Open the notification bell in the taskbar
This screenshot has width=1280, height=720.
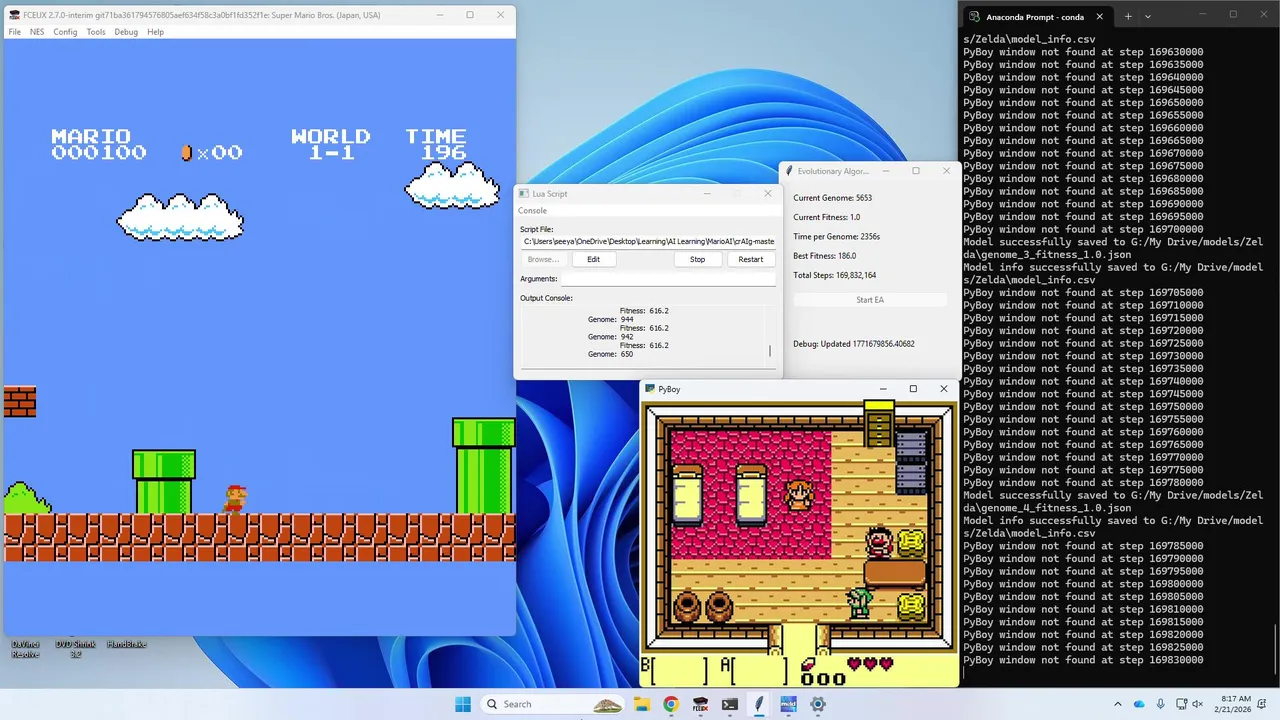click(x=1264, y=704)
